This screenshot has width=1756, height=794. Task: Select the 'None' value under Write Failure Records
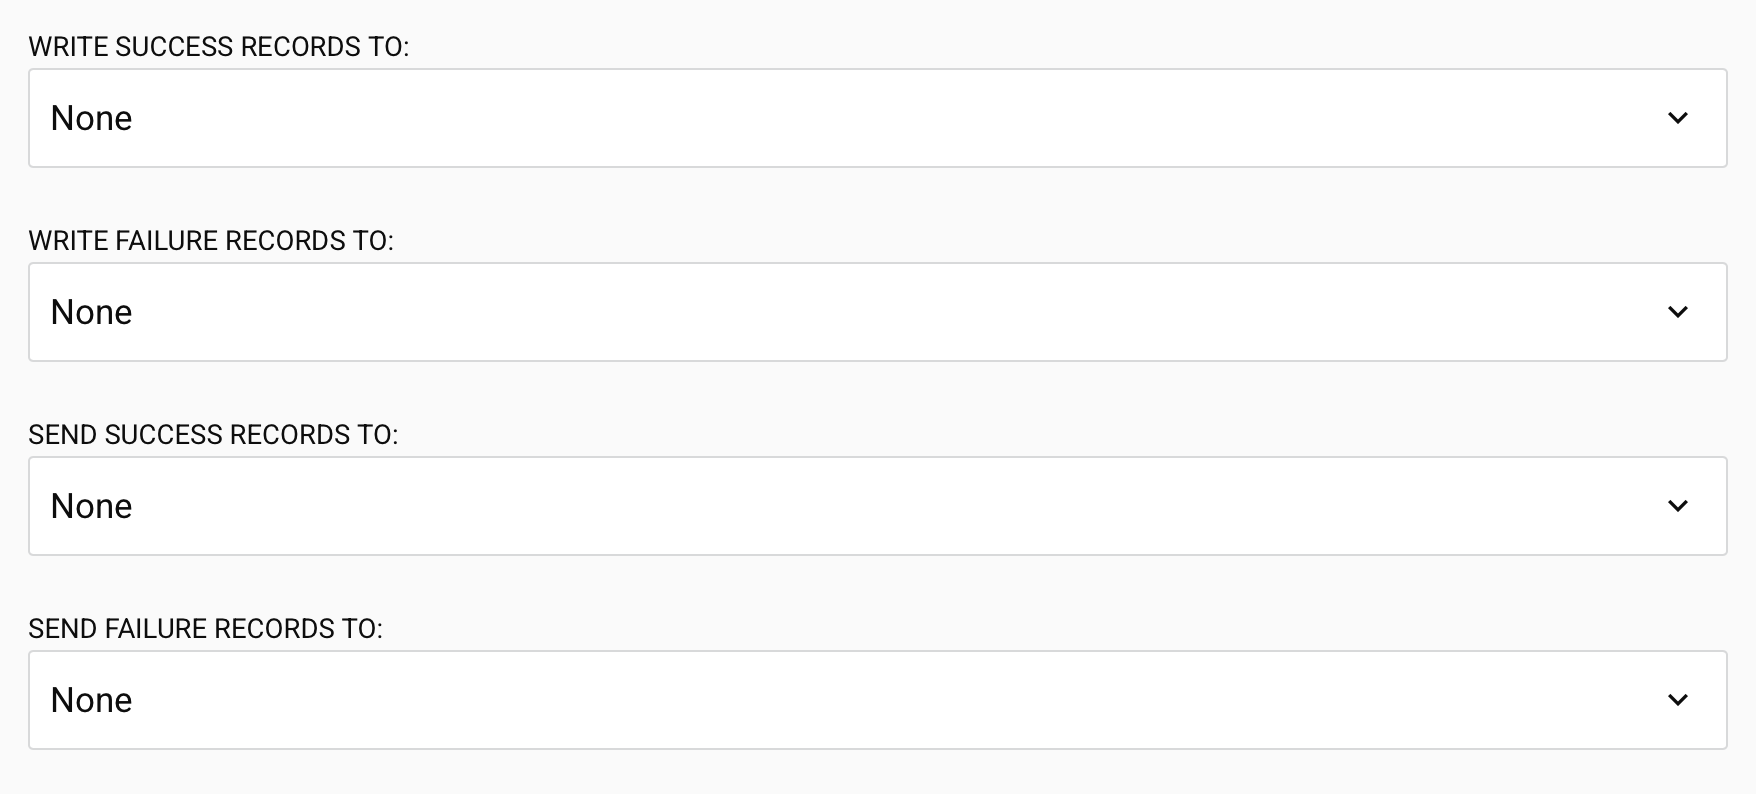pos(92,312)
